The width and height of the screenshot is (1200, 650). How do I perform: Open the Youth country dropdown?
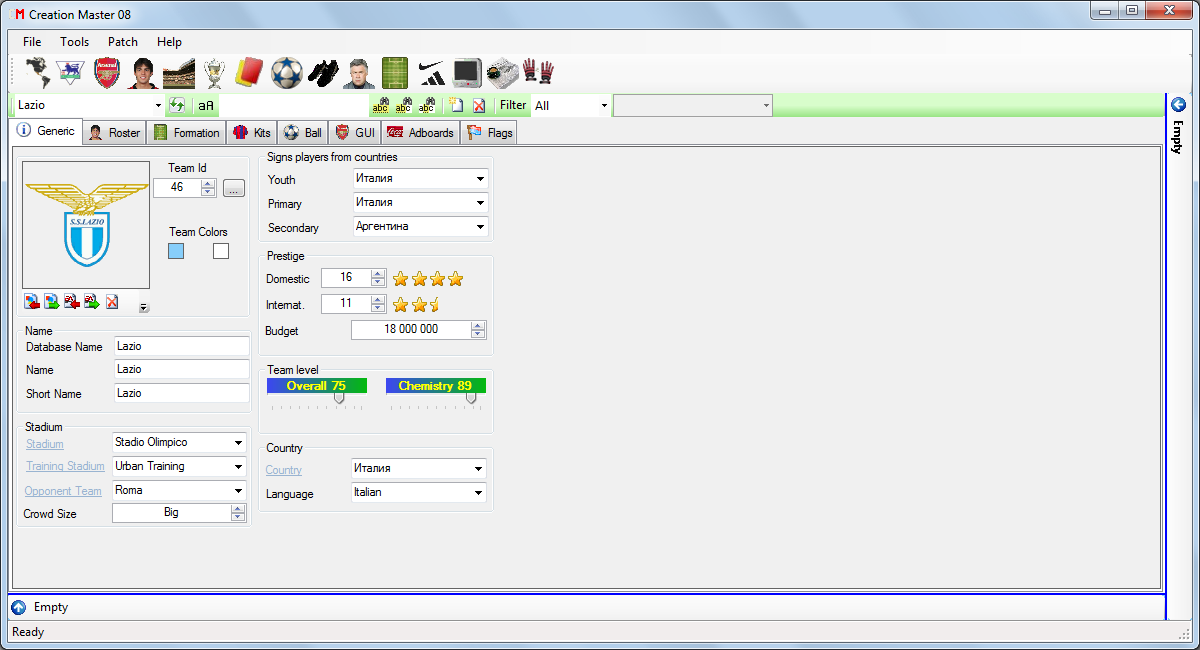(480, 179)
